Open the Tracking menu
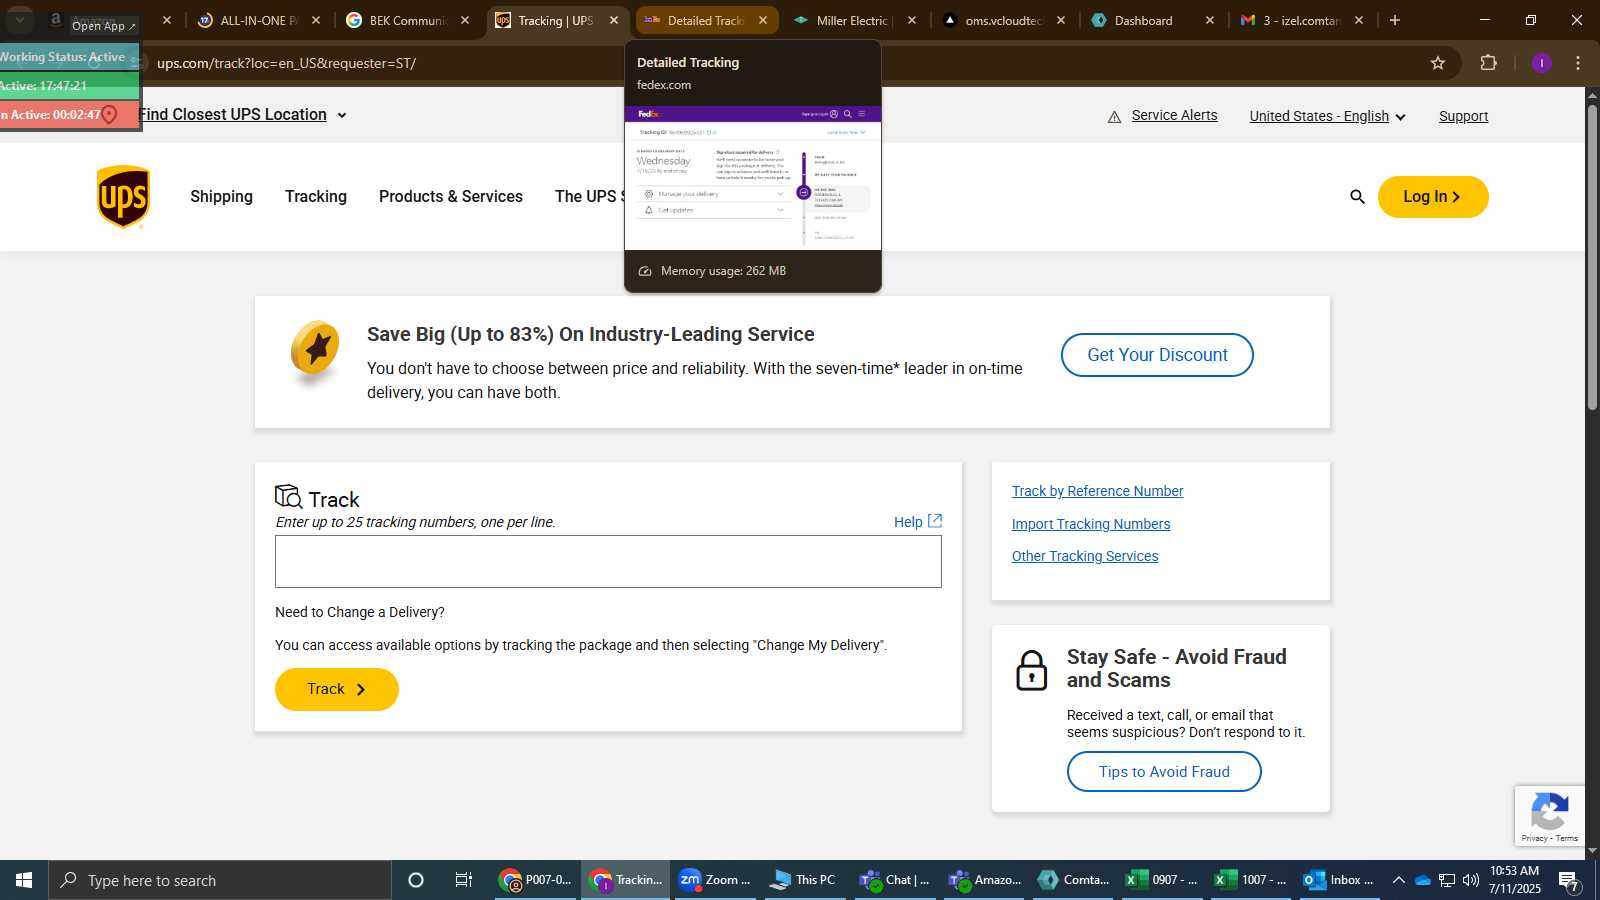Image resolution: width=1600 pixels, height=900 pixels. pos(316,197)
